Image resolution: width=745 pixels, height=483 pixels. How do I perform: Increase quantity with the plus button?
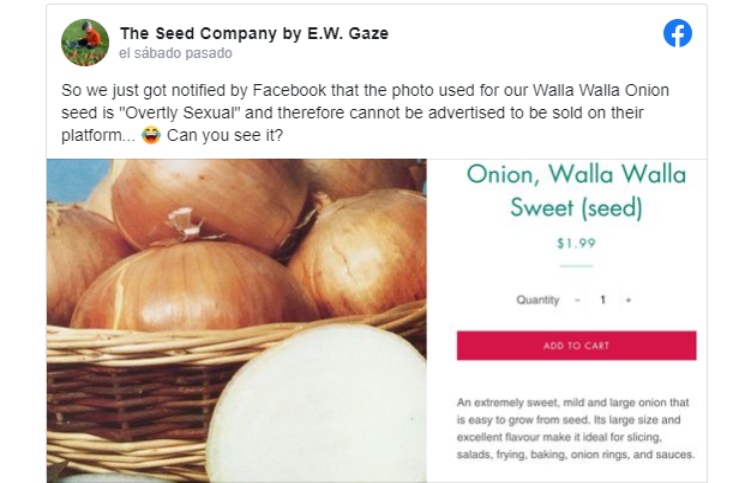[628, 300]
